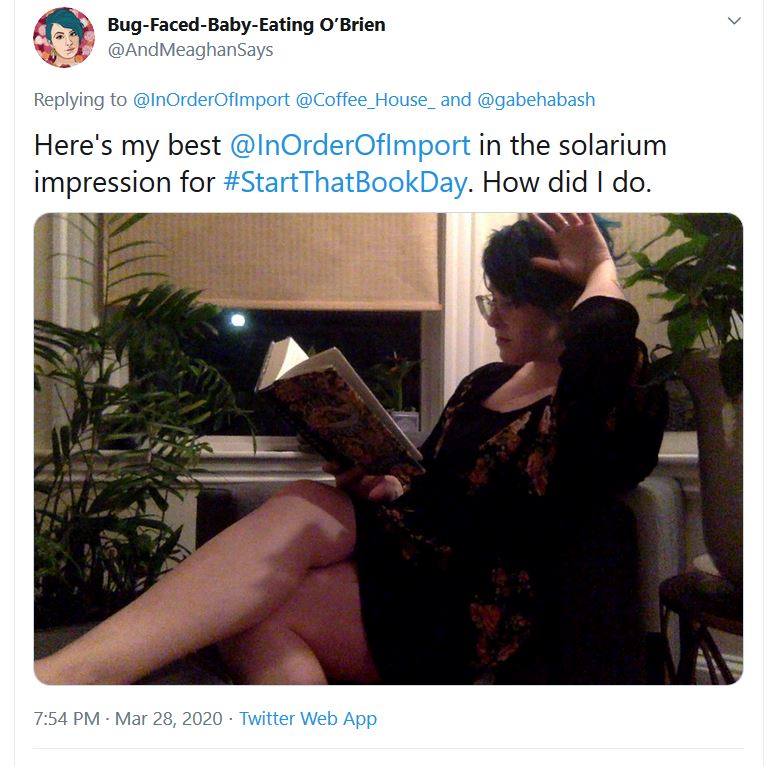Open the #StartThatBookDay hashtag

pos(345,182)
